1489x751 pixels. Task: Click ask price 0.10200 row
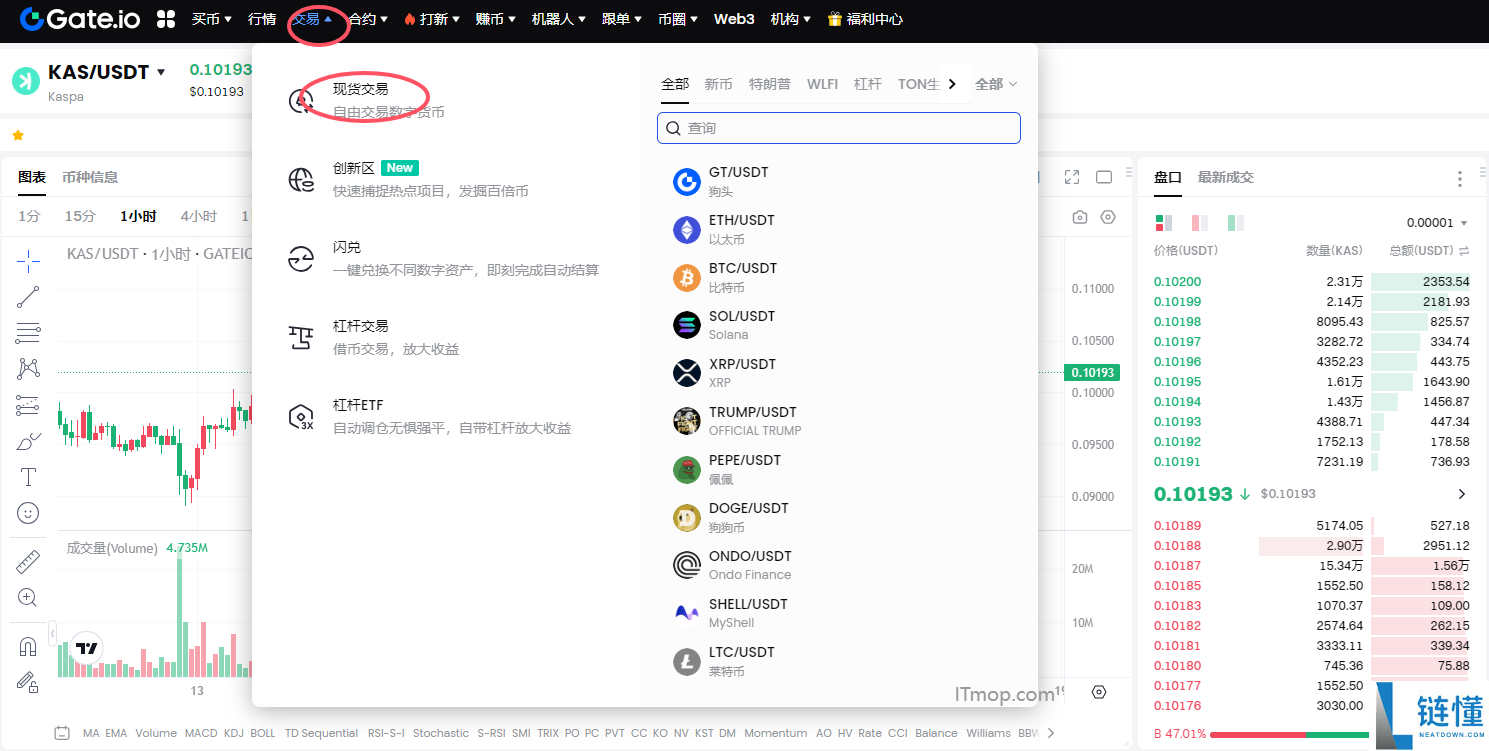click(1312, 282)
